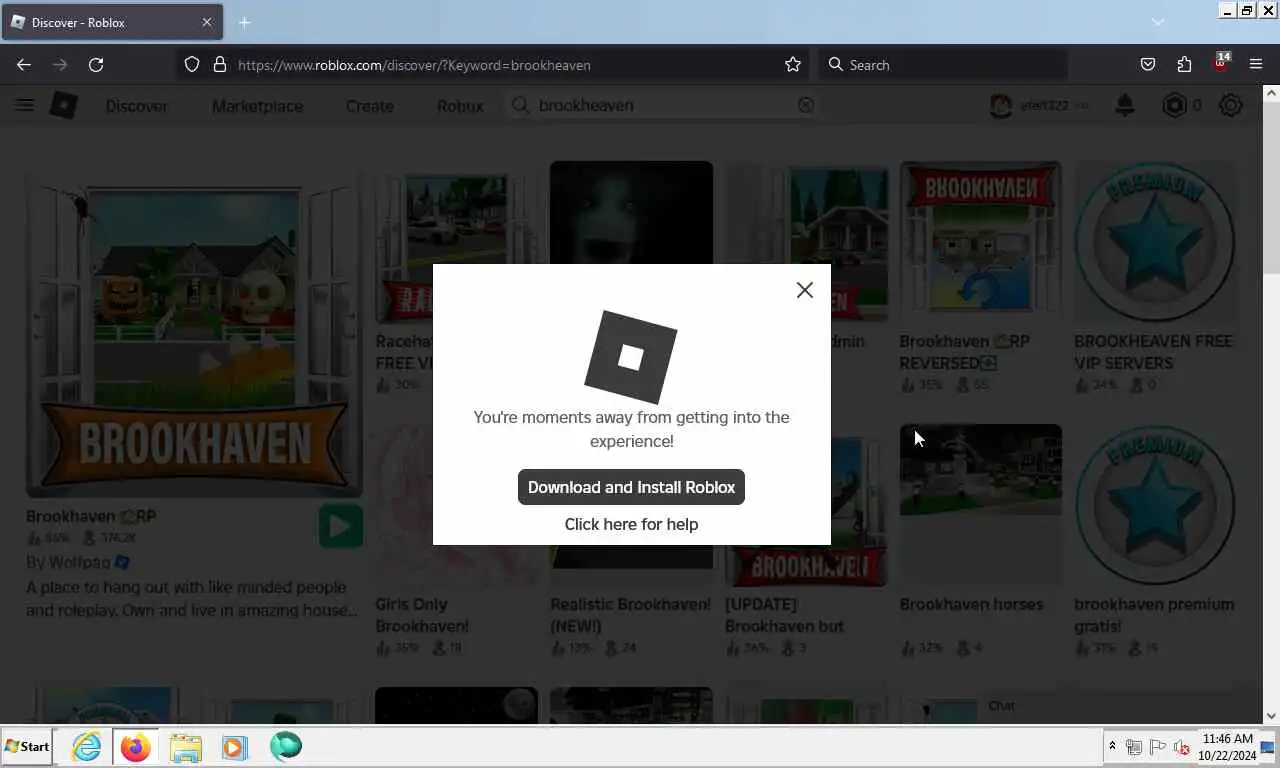Open the notifications bell icon
The image size is (1280, 768).
tap(1125, 105)
